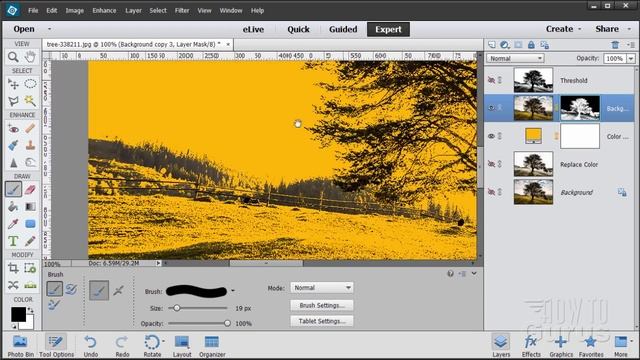Select the Zoom tool
This screenshot has width=640, height=360.
[13, 57]
